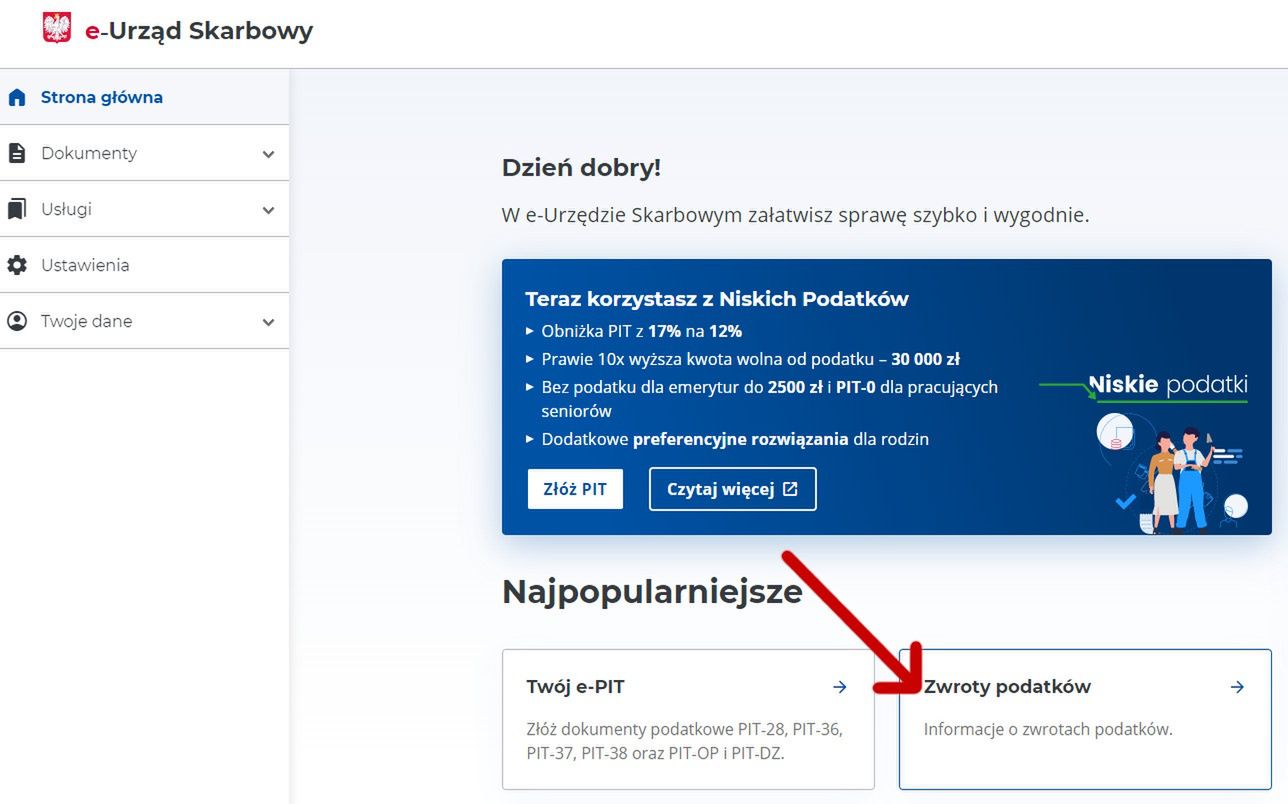Click the arrow icon on Zwroty podatków card
Screen dimensions: 1288x804
[1236, 687]
